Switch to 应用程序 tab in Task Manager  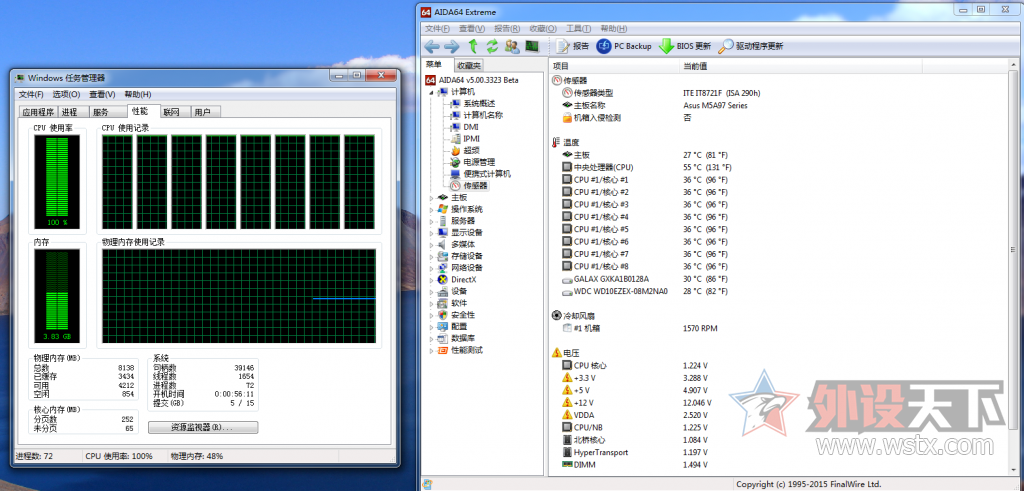pyautogui.click(x=38, y=112)
